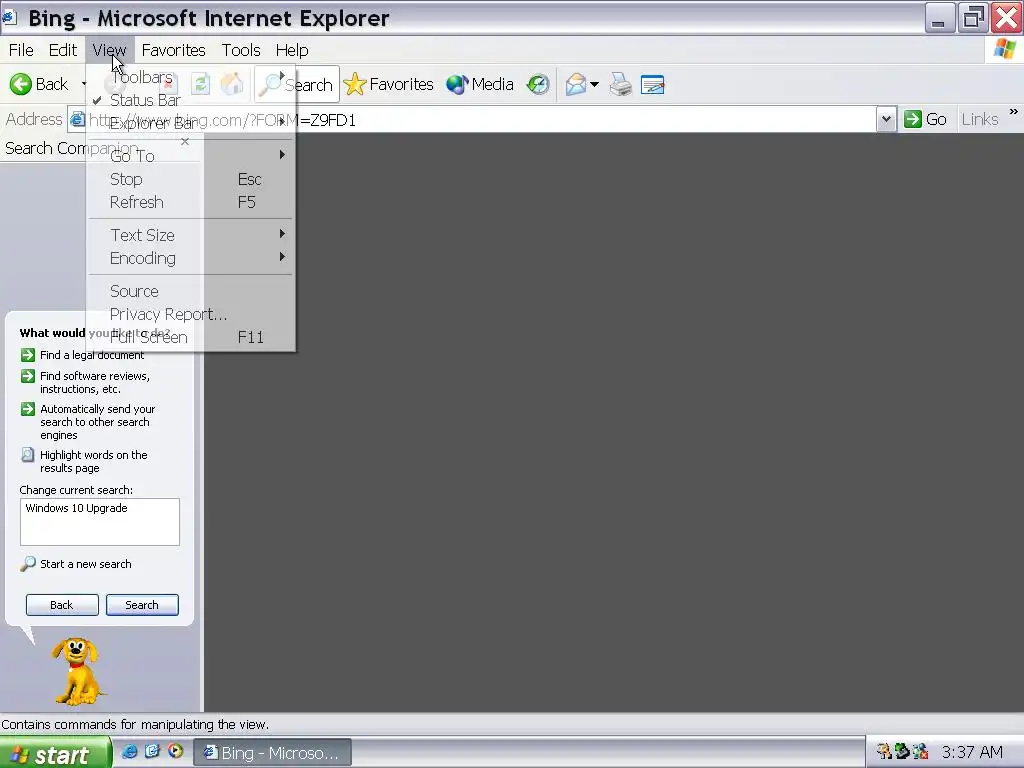The width and height of the screenshot is (1024, 768).
Task: Select Full Screen from View menu
Action: click(x=191, y=337)
